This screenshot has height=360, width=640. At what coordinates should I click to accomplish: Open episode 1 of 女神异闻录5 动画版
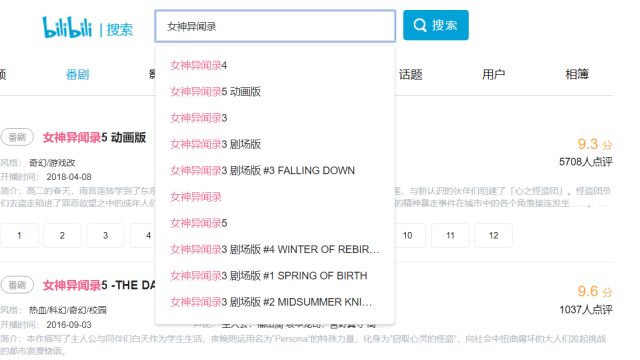19,236
